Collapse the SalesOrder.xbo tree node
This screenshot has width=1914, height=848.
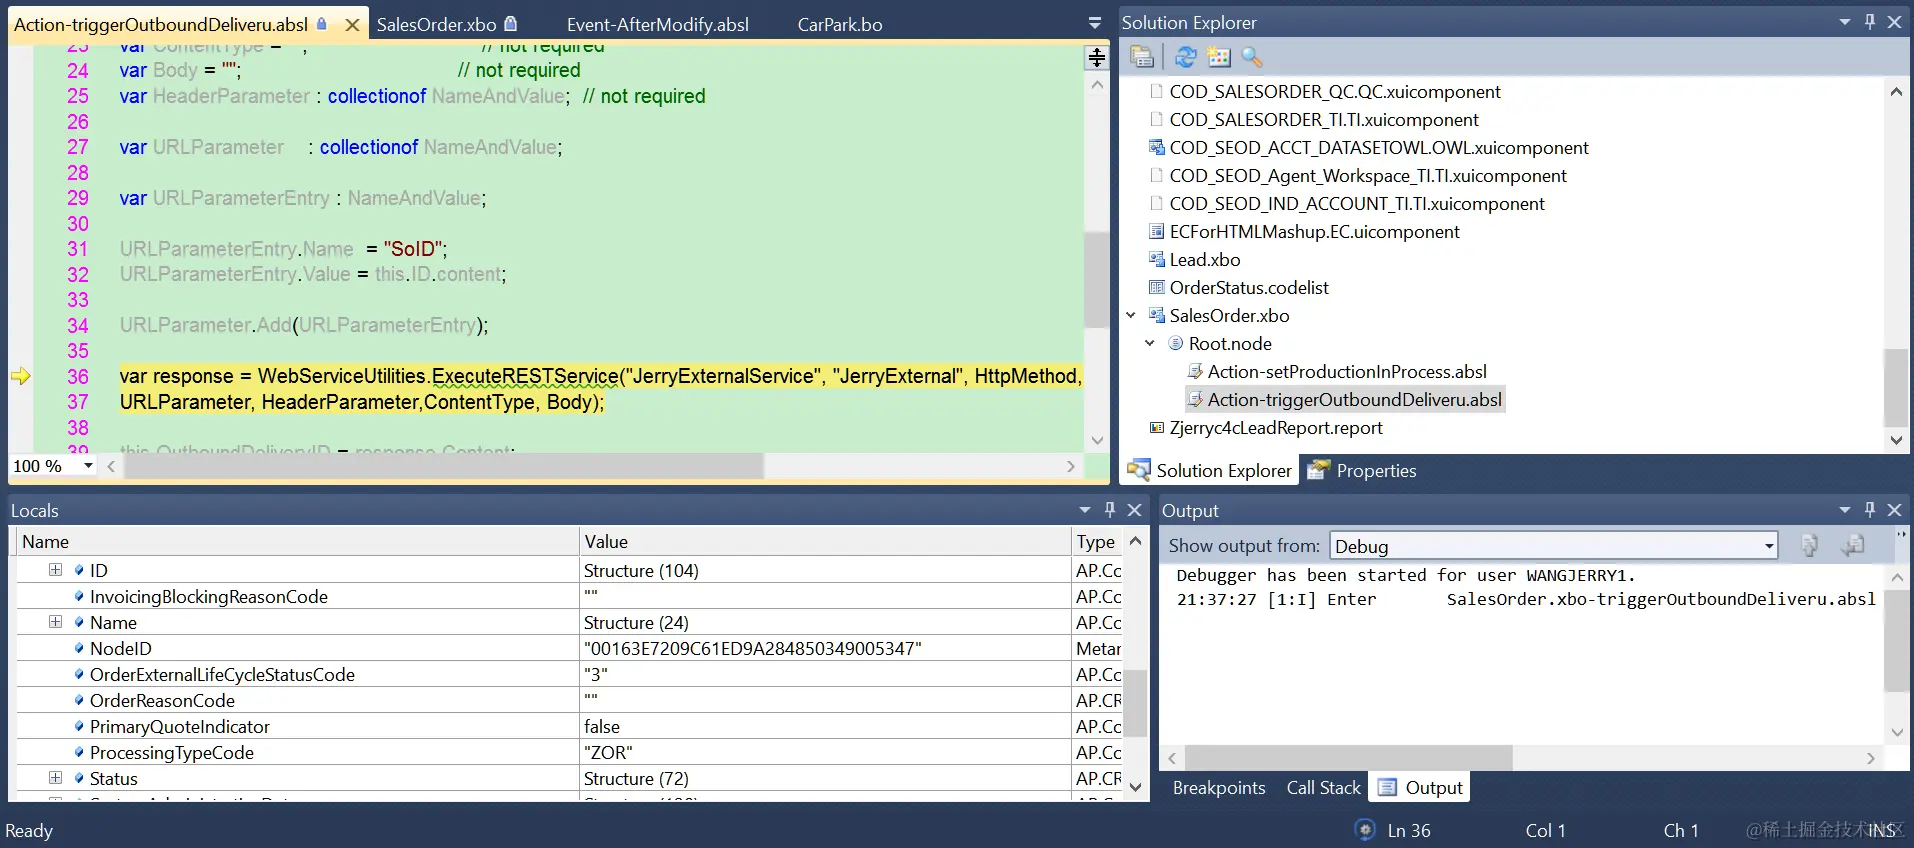tap(1131, 315)
